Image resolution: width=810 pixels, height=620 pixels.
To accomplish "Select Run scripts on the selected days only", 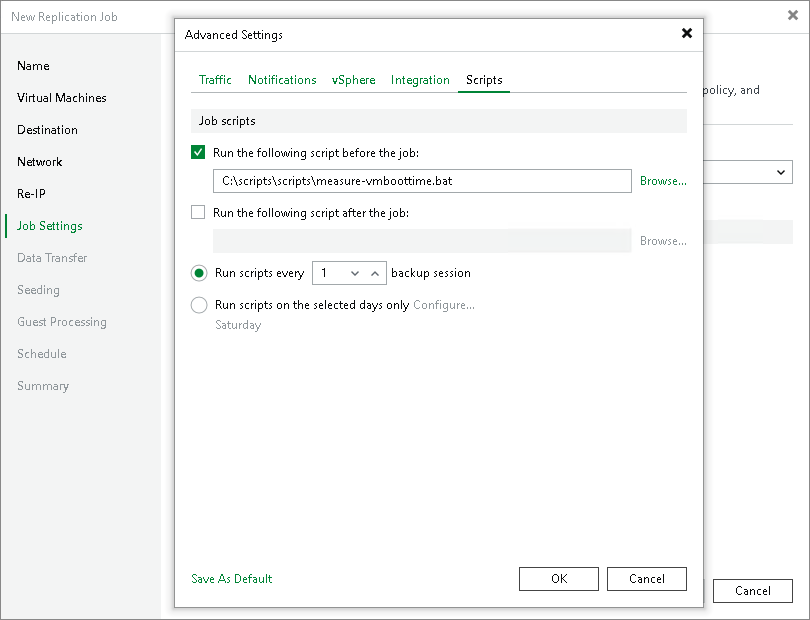I will click(199, 305).
